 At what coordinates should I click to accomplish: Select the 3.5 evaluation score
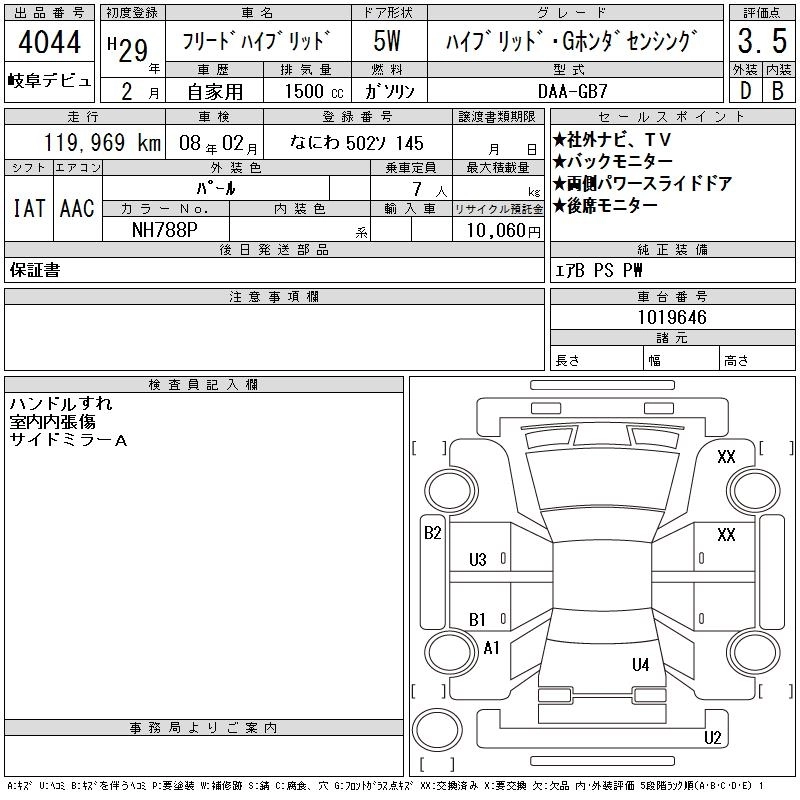(x=759, y=43)
